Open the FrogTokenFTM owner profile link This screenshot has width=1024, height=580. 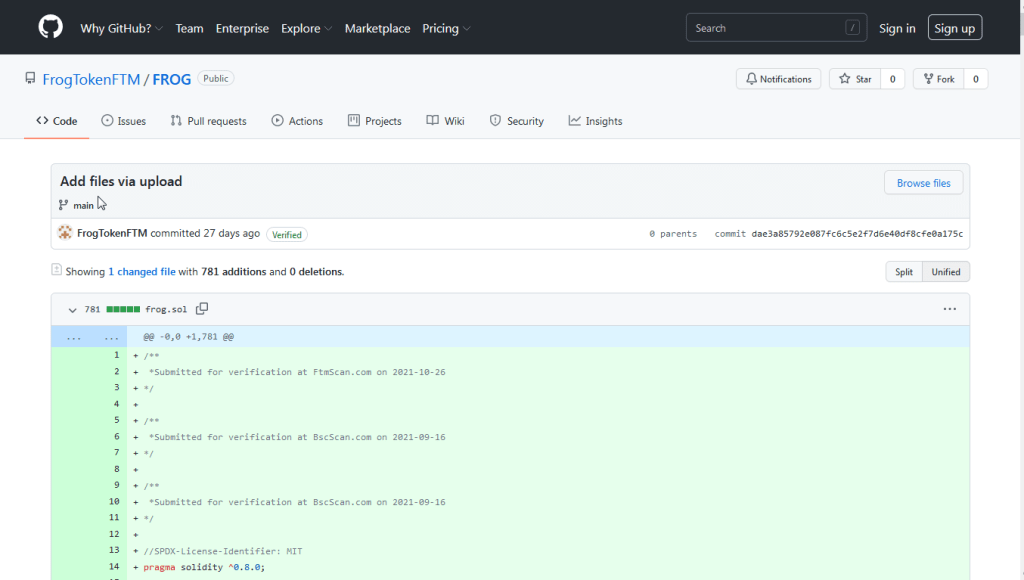91,79
